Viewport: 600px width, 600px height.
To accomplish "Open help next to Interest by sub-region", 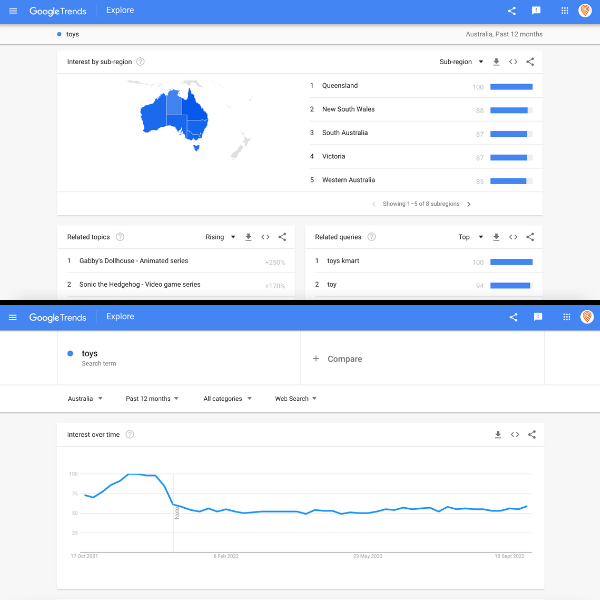I will 140,62.
